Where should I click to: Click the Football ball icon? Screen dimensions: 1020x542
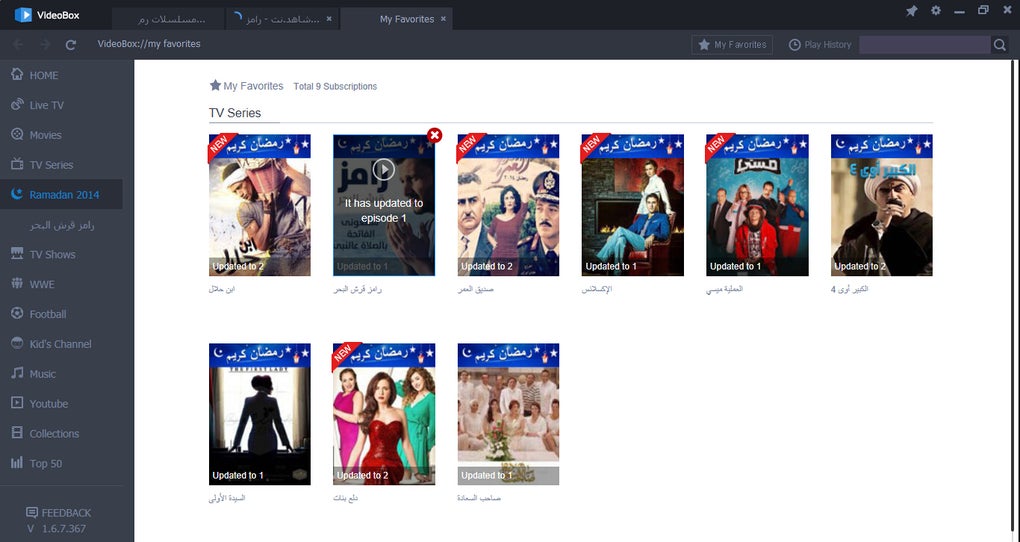coord(17,313)
